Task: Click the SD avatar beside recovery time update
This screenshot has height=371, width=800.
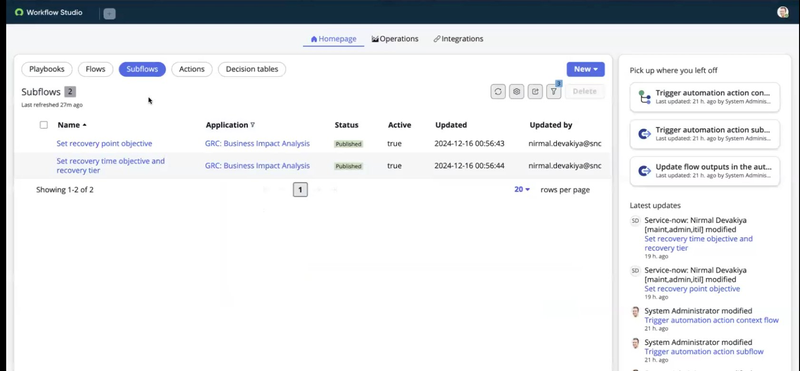Action: 635,221
